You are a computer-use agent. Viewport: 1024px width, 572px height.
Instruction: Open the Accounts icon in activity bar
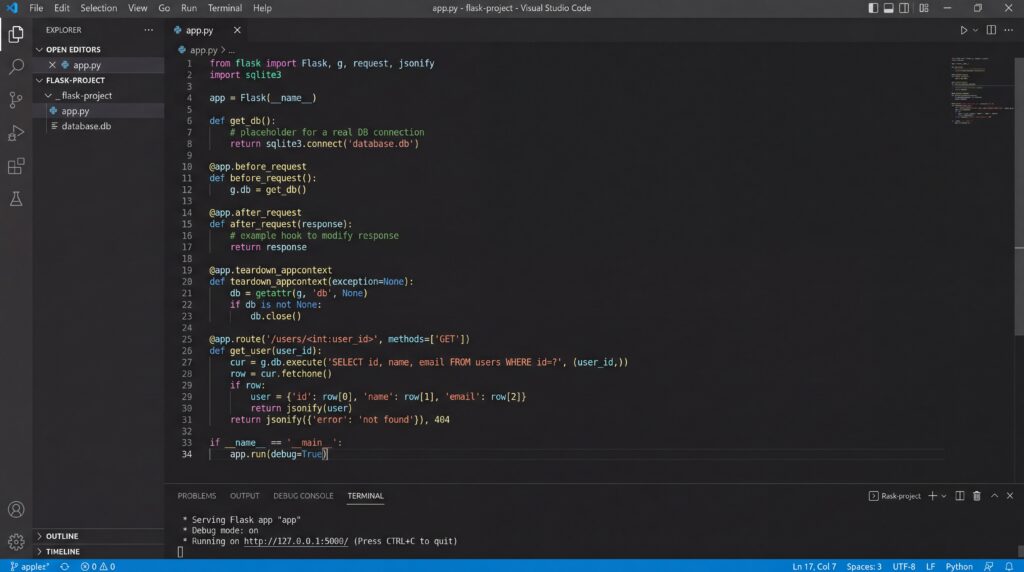coord(16,509)
